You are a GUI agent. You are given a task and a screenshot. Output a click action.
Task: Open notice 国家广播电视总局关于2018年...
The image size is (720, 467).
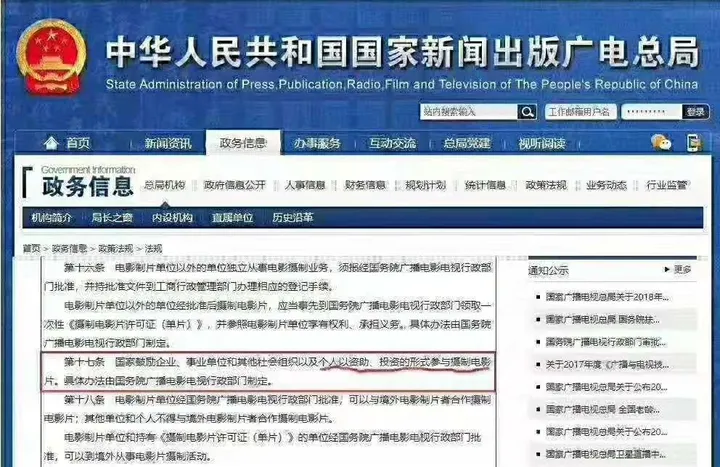(x=607, y=297)
